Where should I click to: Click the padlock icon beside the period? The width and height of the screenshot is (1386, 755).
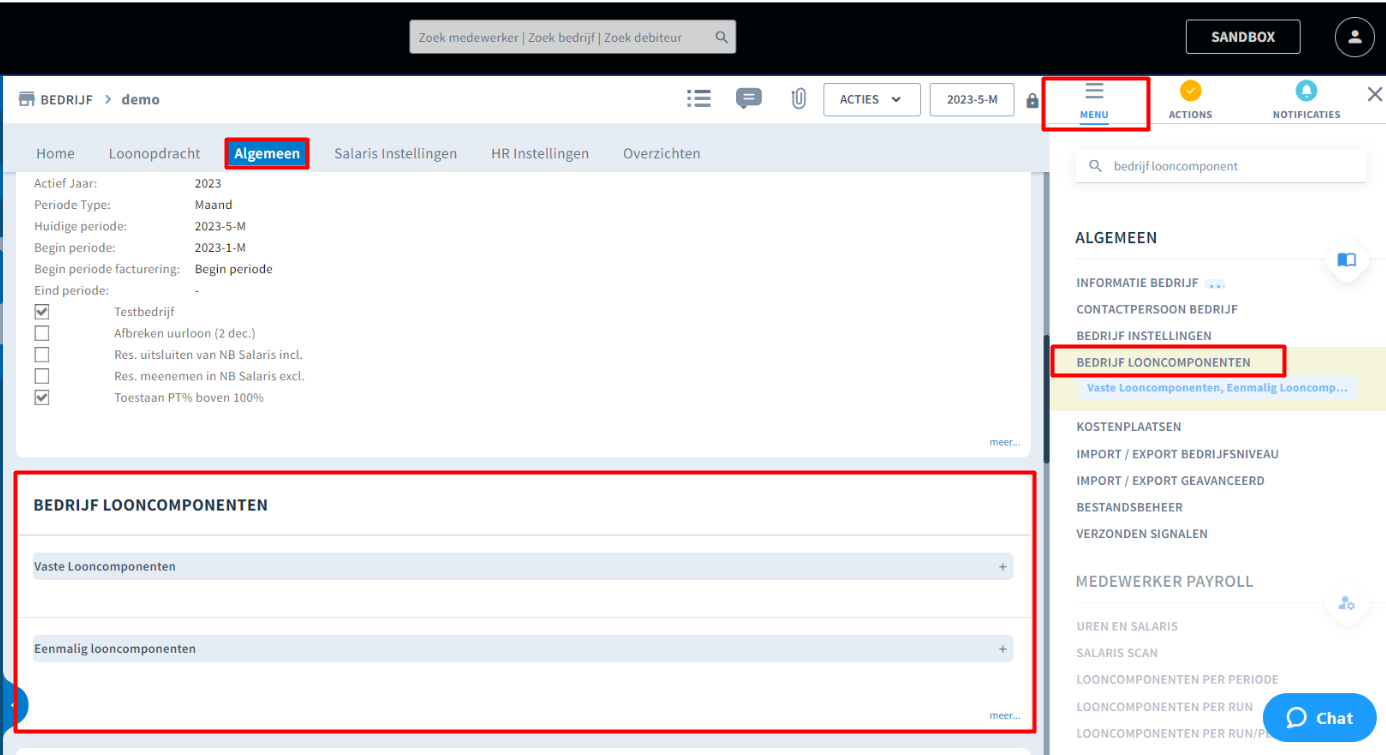pos(1032,101)
